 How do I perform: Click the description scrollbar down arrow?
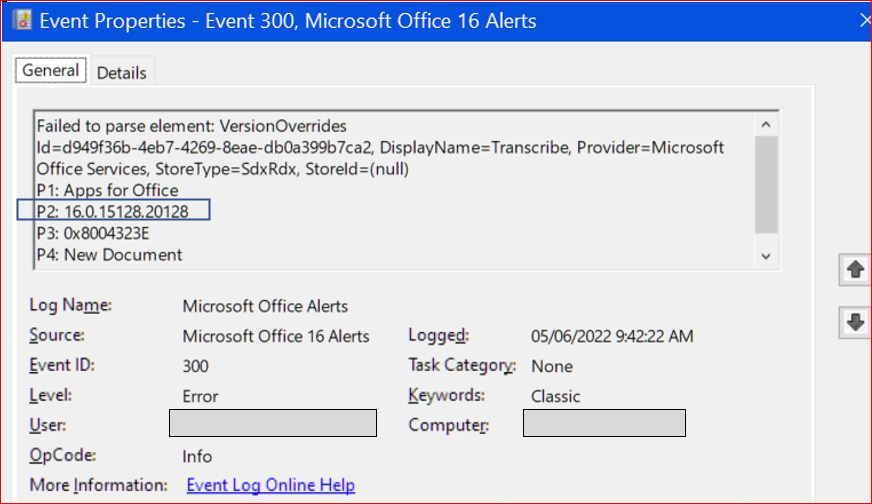tap(766, 256)
